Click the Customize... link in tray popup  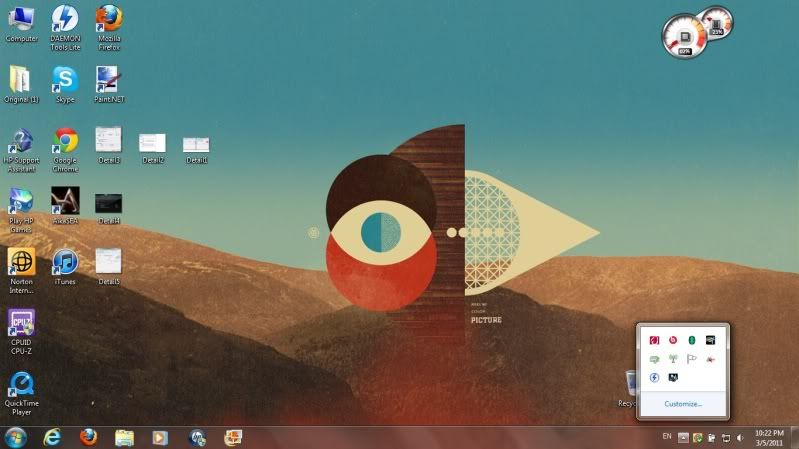(684, 403)
